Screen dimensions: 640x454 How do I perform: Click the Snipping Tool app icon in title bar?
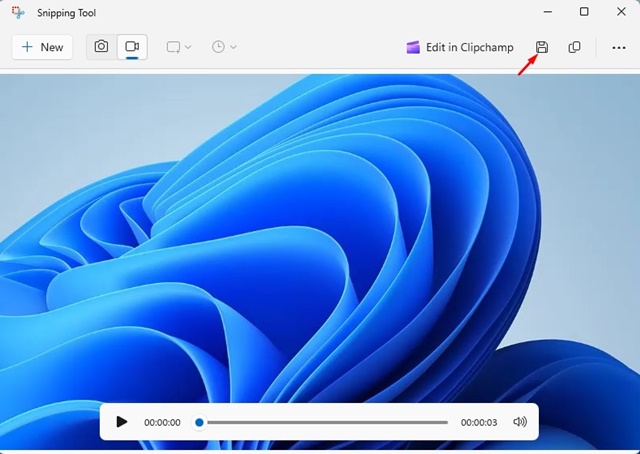[19, 13]
